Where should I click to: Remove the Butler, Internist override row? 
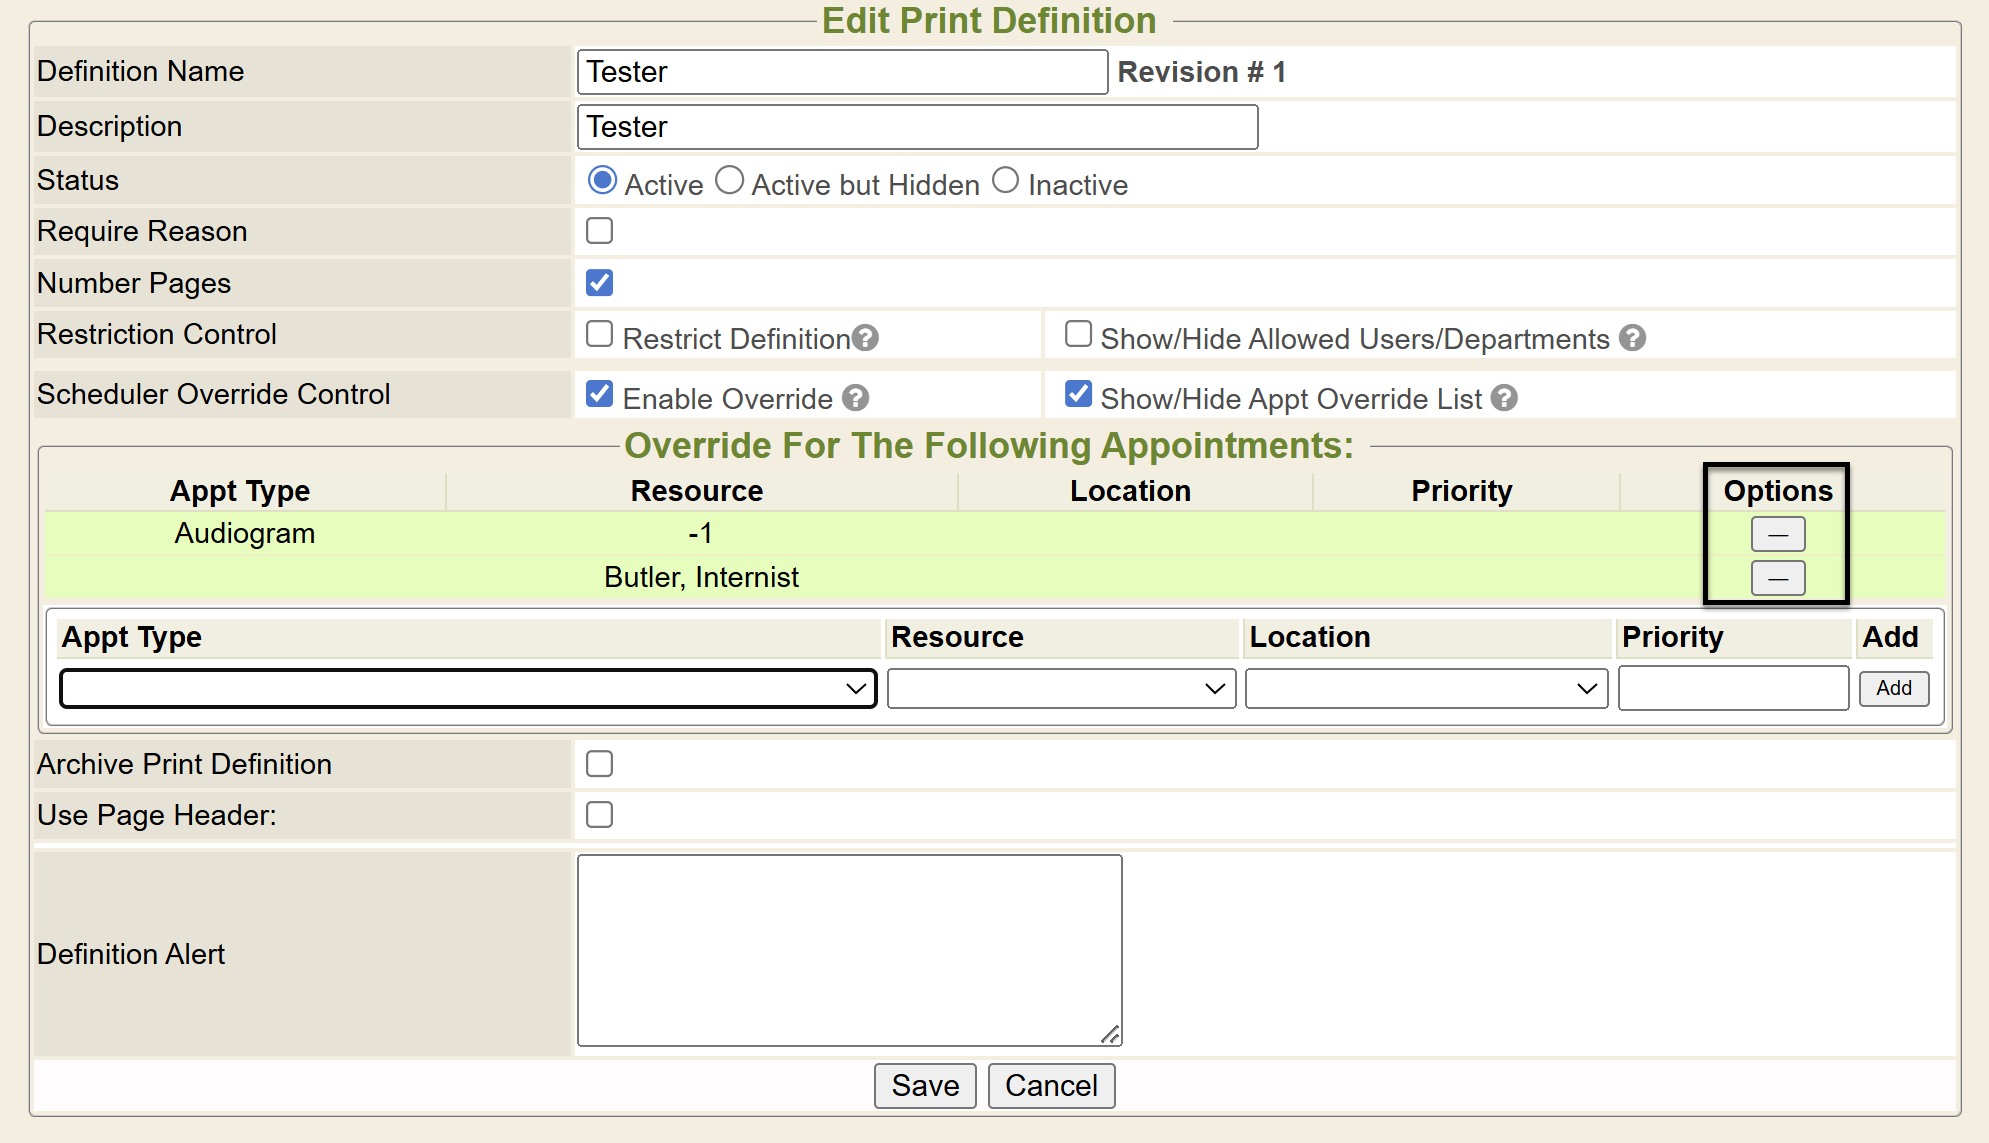click(1777, 578)
